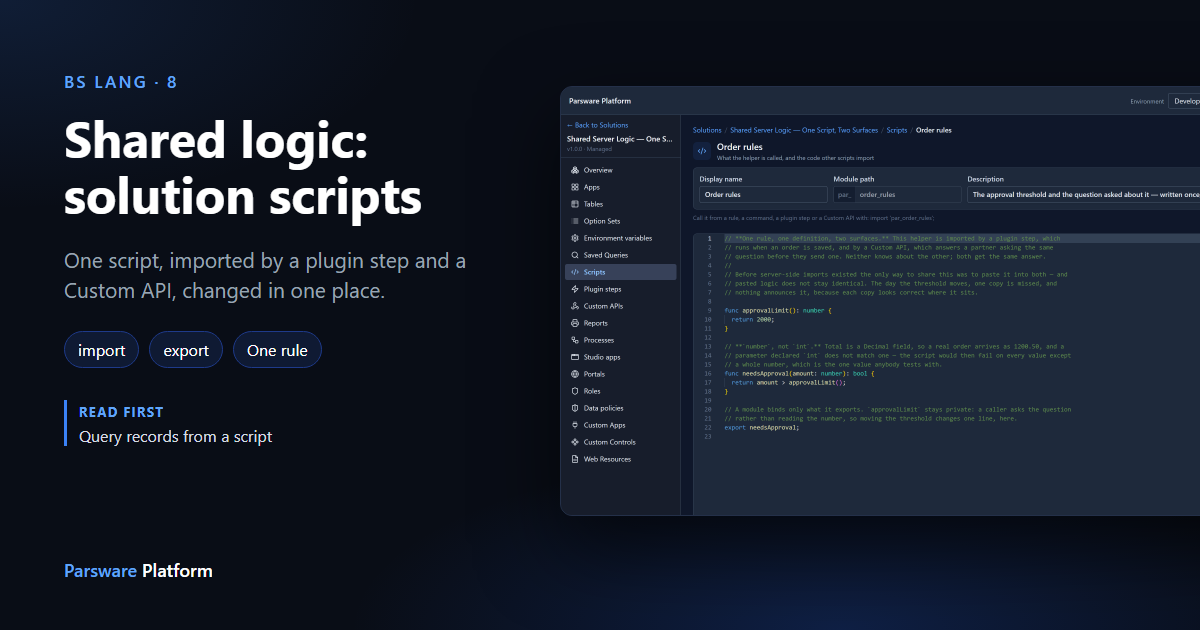This screenshot has width=1200, height=630.
Task: Click the 'Call it from a rule' import hint text
Action: (813, 217)
